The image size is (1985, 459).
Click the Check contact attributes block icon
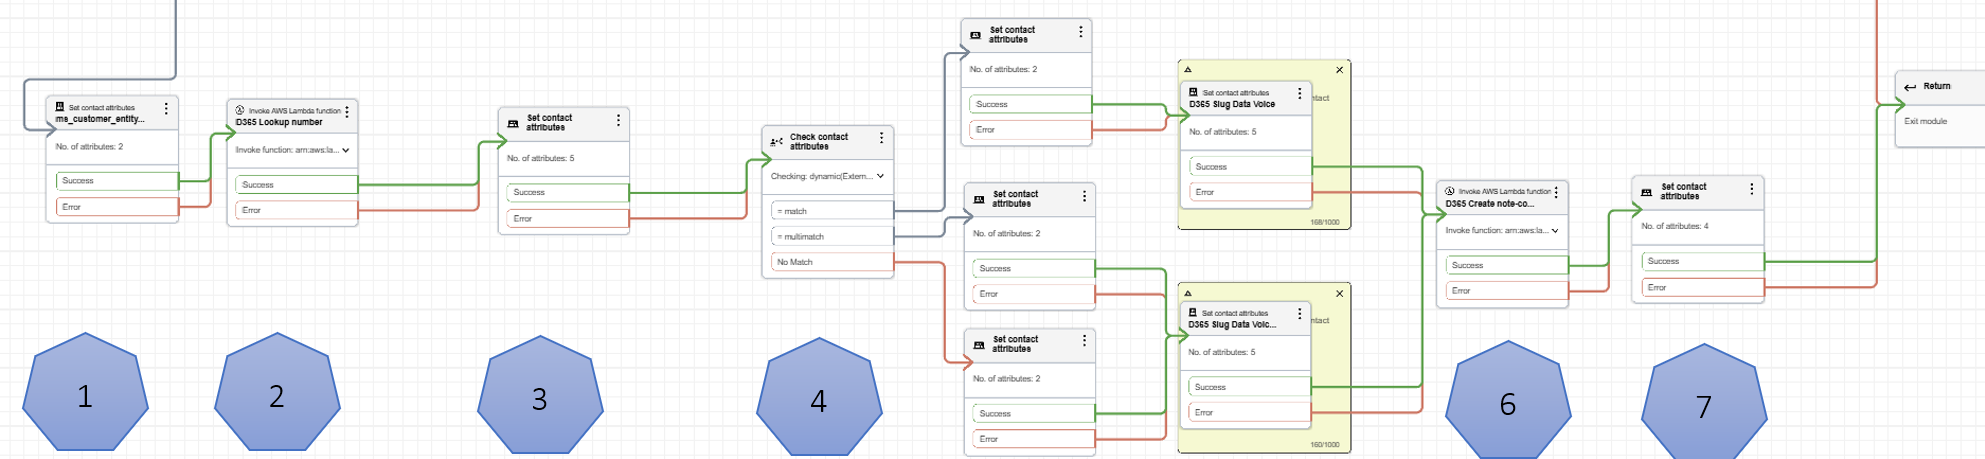click(x=776, y=142)
